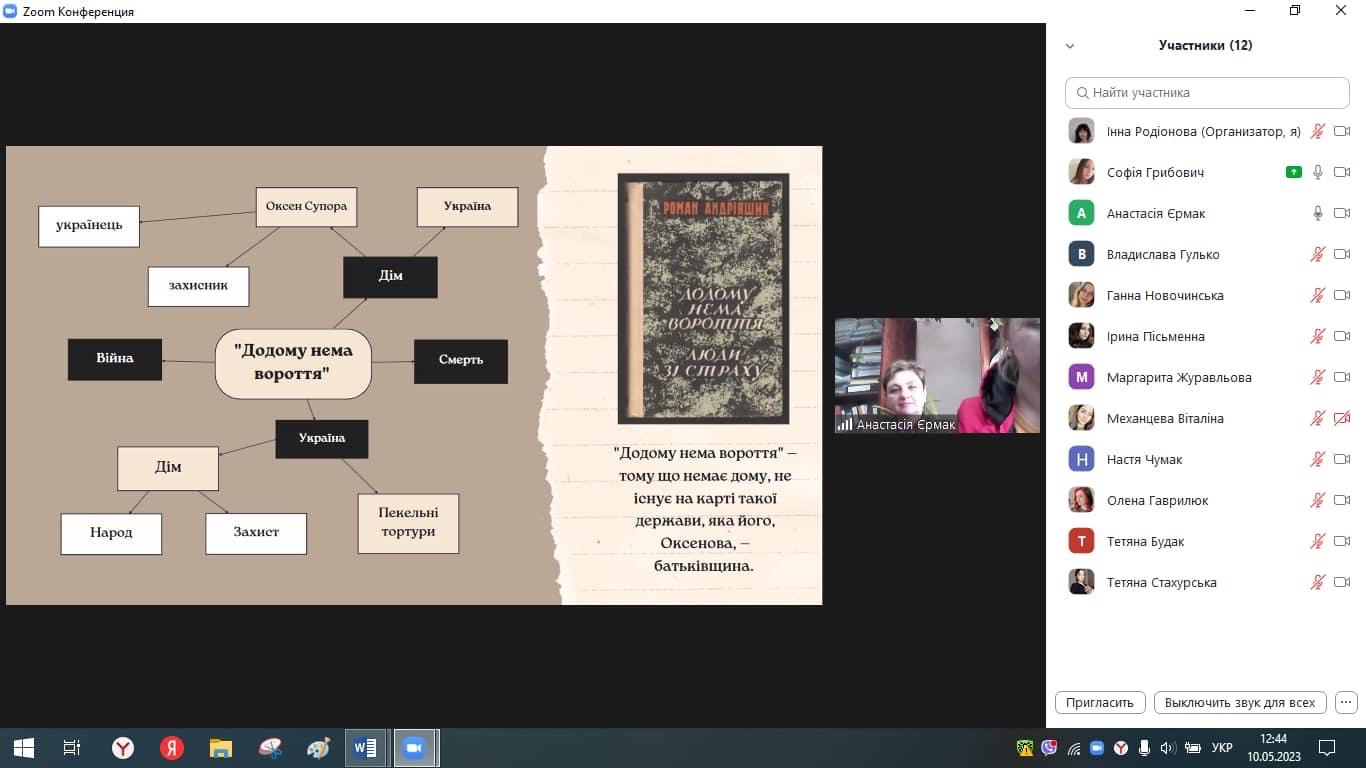Click the Zoom taskbar button
This screenshot has height=768, width=1366.
414,748
